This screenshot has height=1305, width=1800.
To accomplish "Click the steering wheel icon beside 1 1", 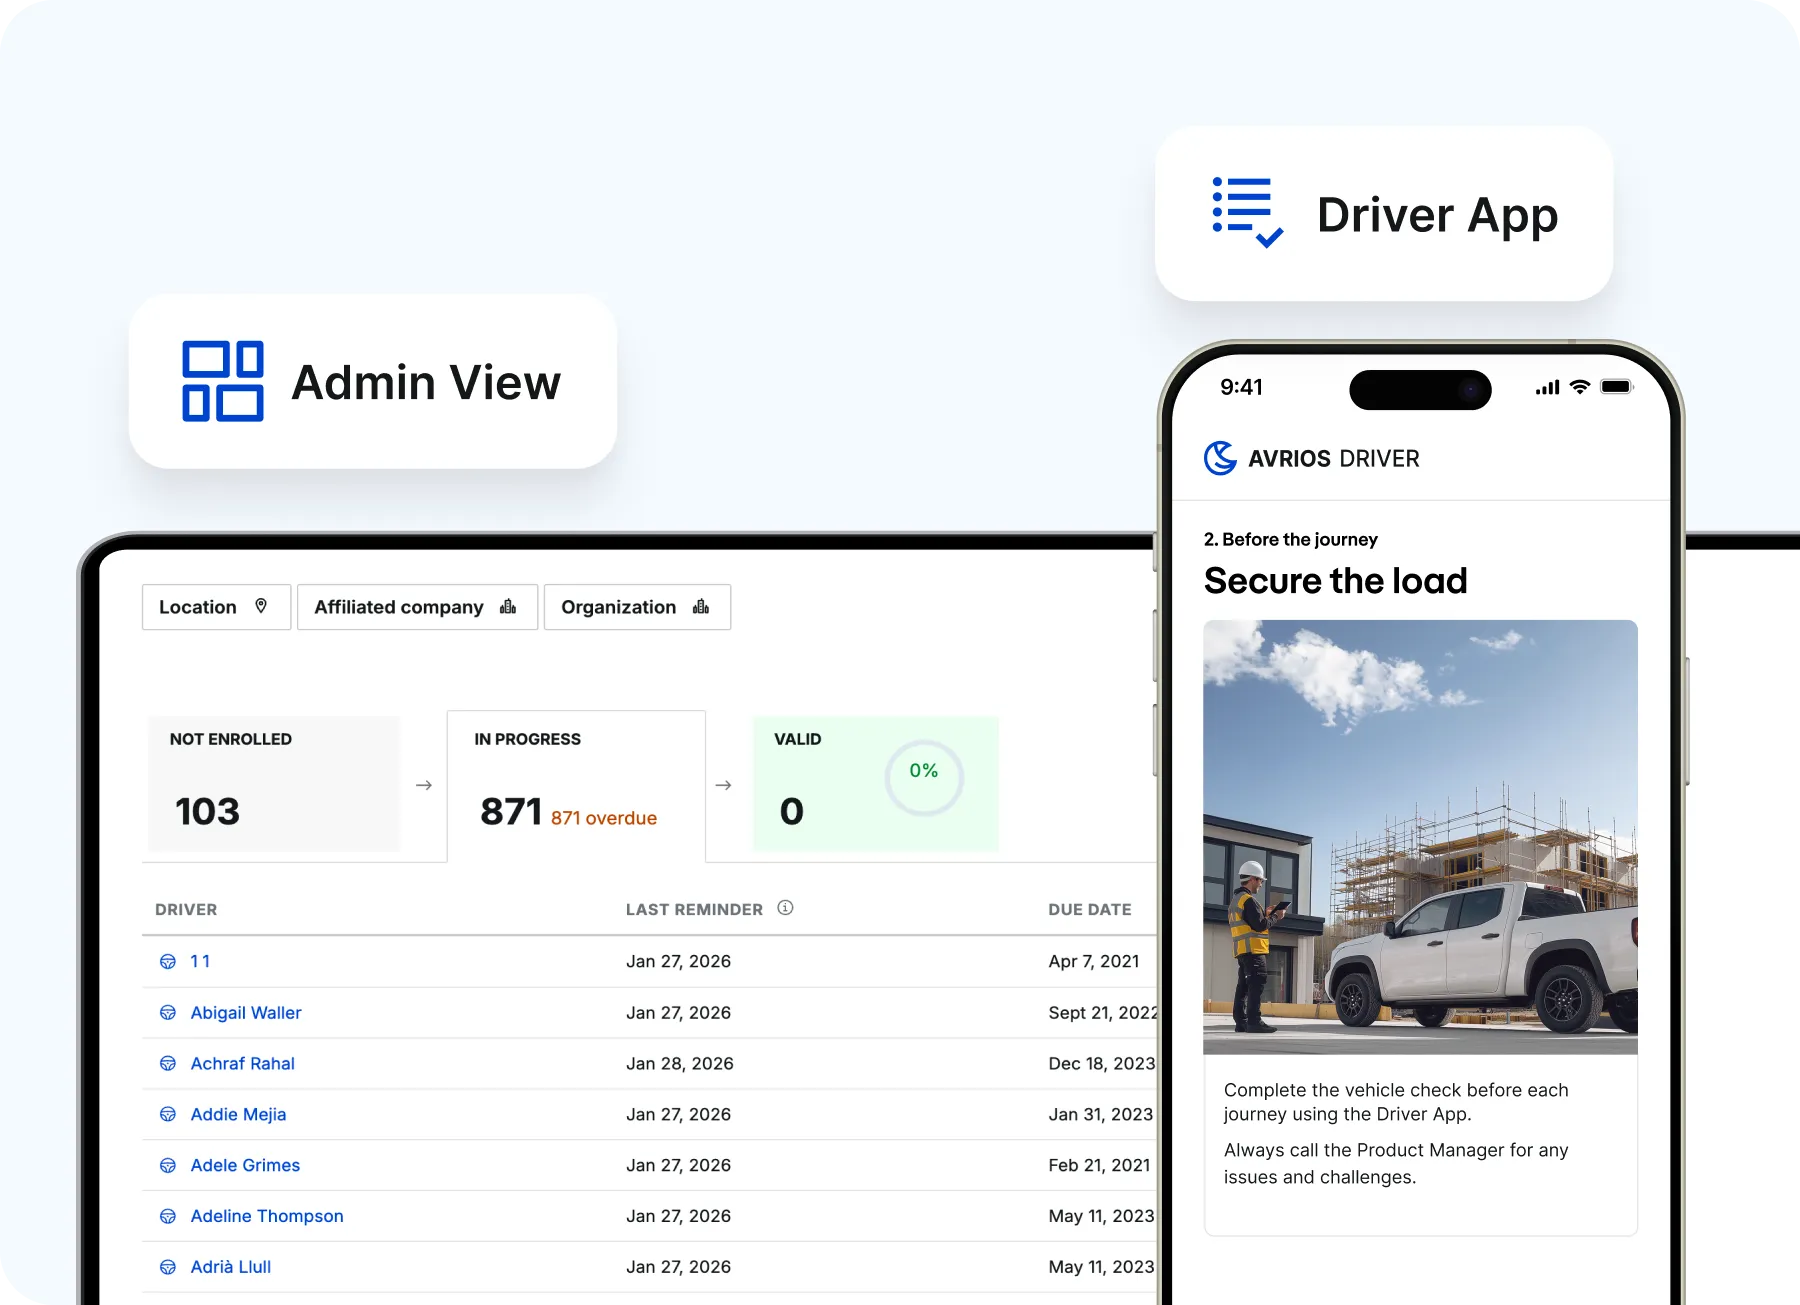I will pos(168,962).
